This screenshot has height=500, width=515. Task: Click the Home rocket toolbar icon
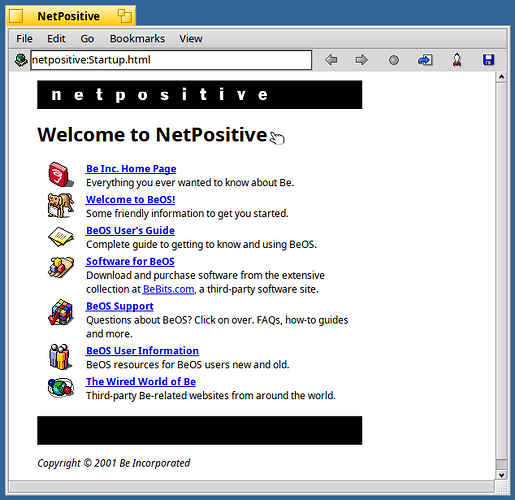(457, 60)
